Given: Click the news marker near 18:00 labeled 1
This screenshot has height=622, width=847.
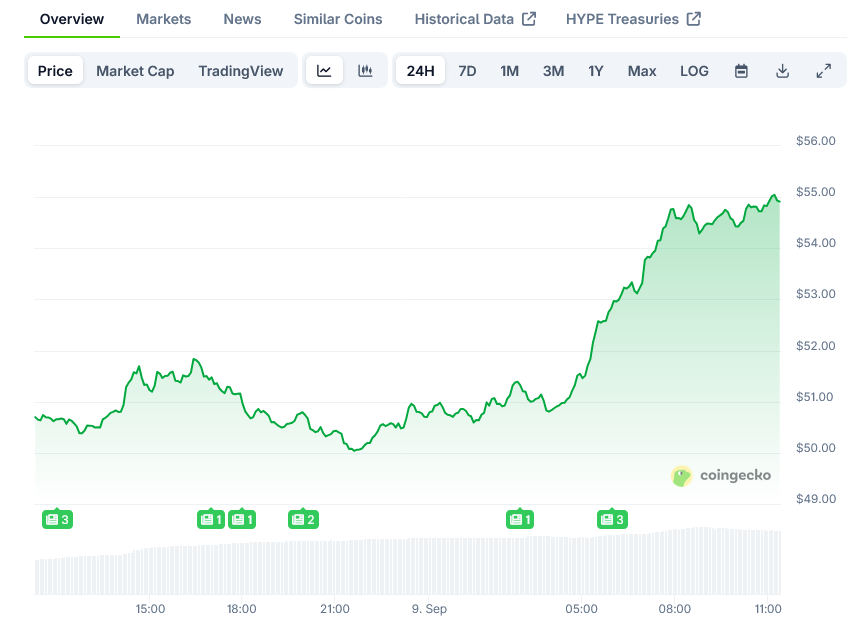Looking at the screenshot, I should click(241, 519).
